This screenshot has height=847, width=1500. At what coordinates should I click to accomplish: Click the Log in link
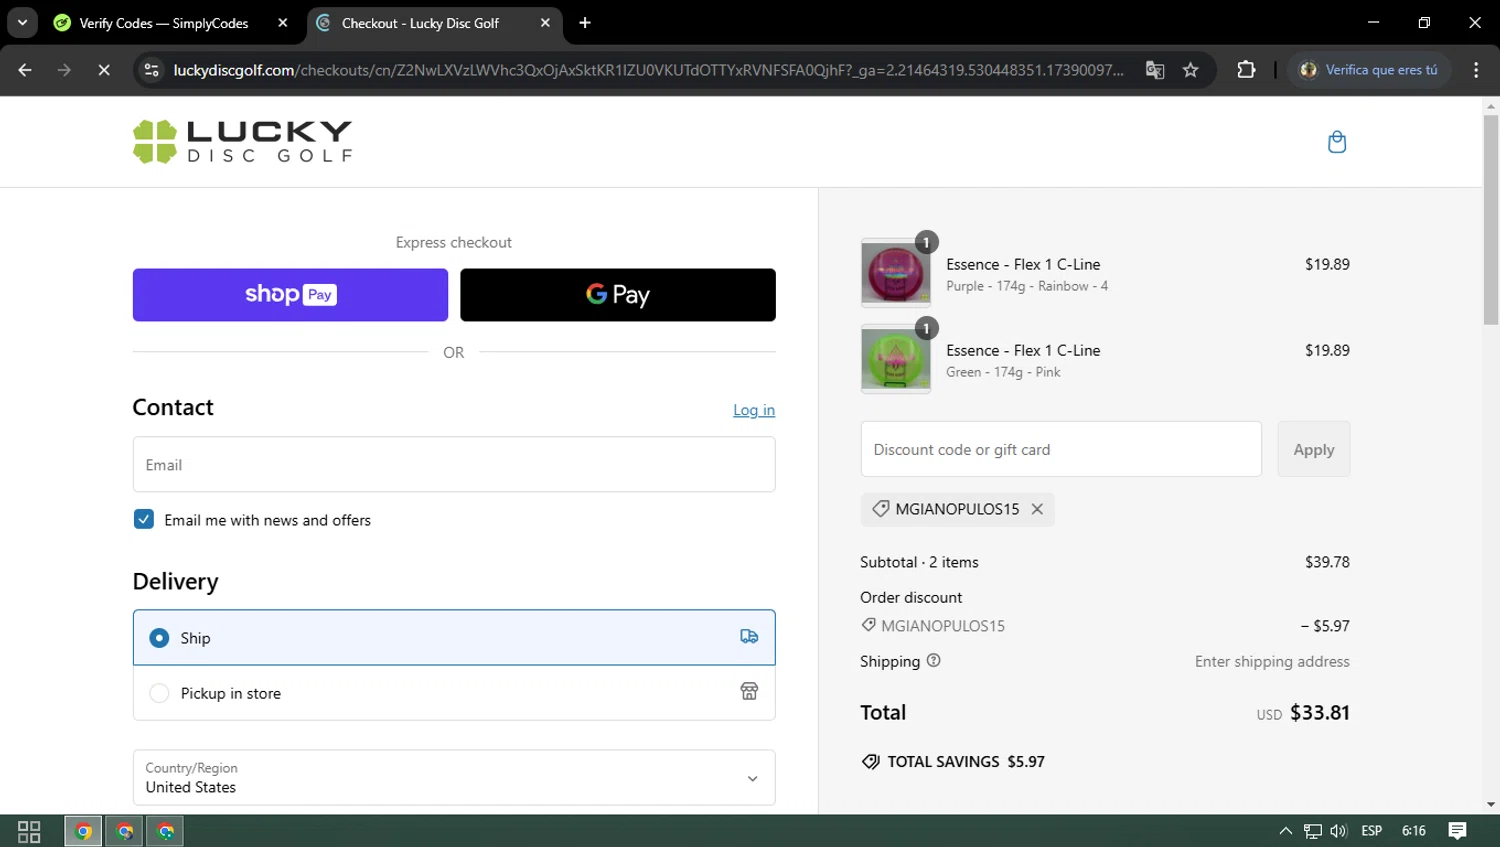(x=754, y=410)
